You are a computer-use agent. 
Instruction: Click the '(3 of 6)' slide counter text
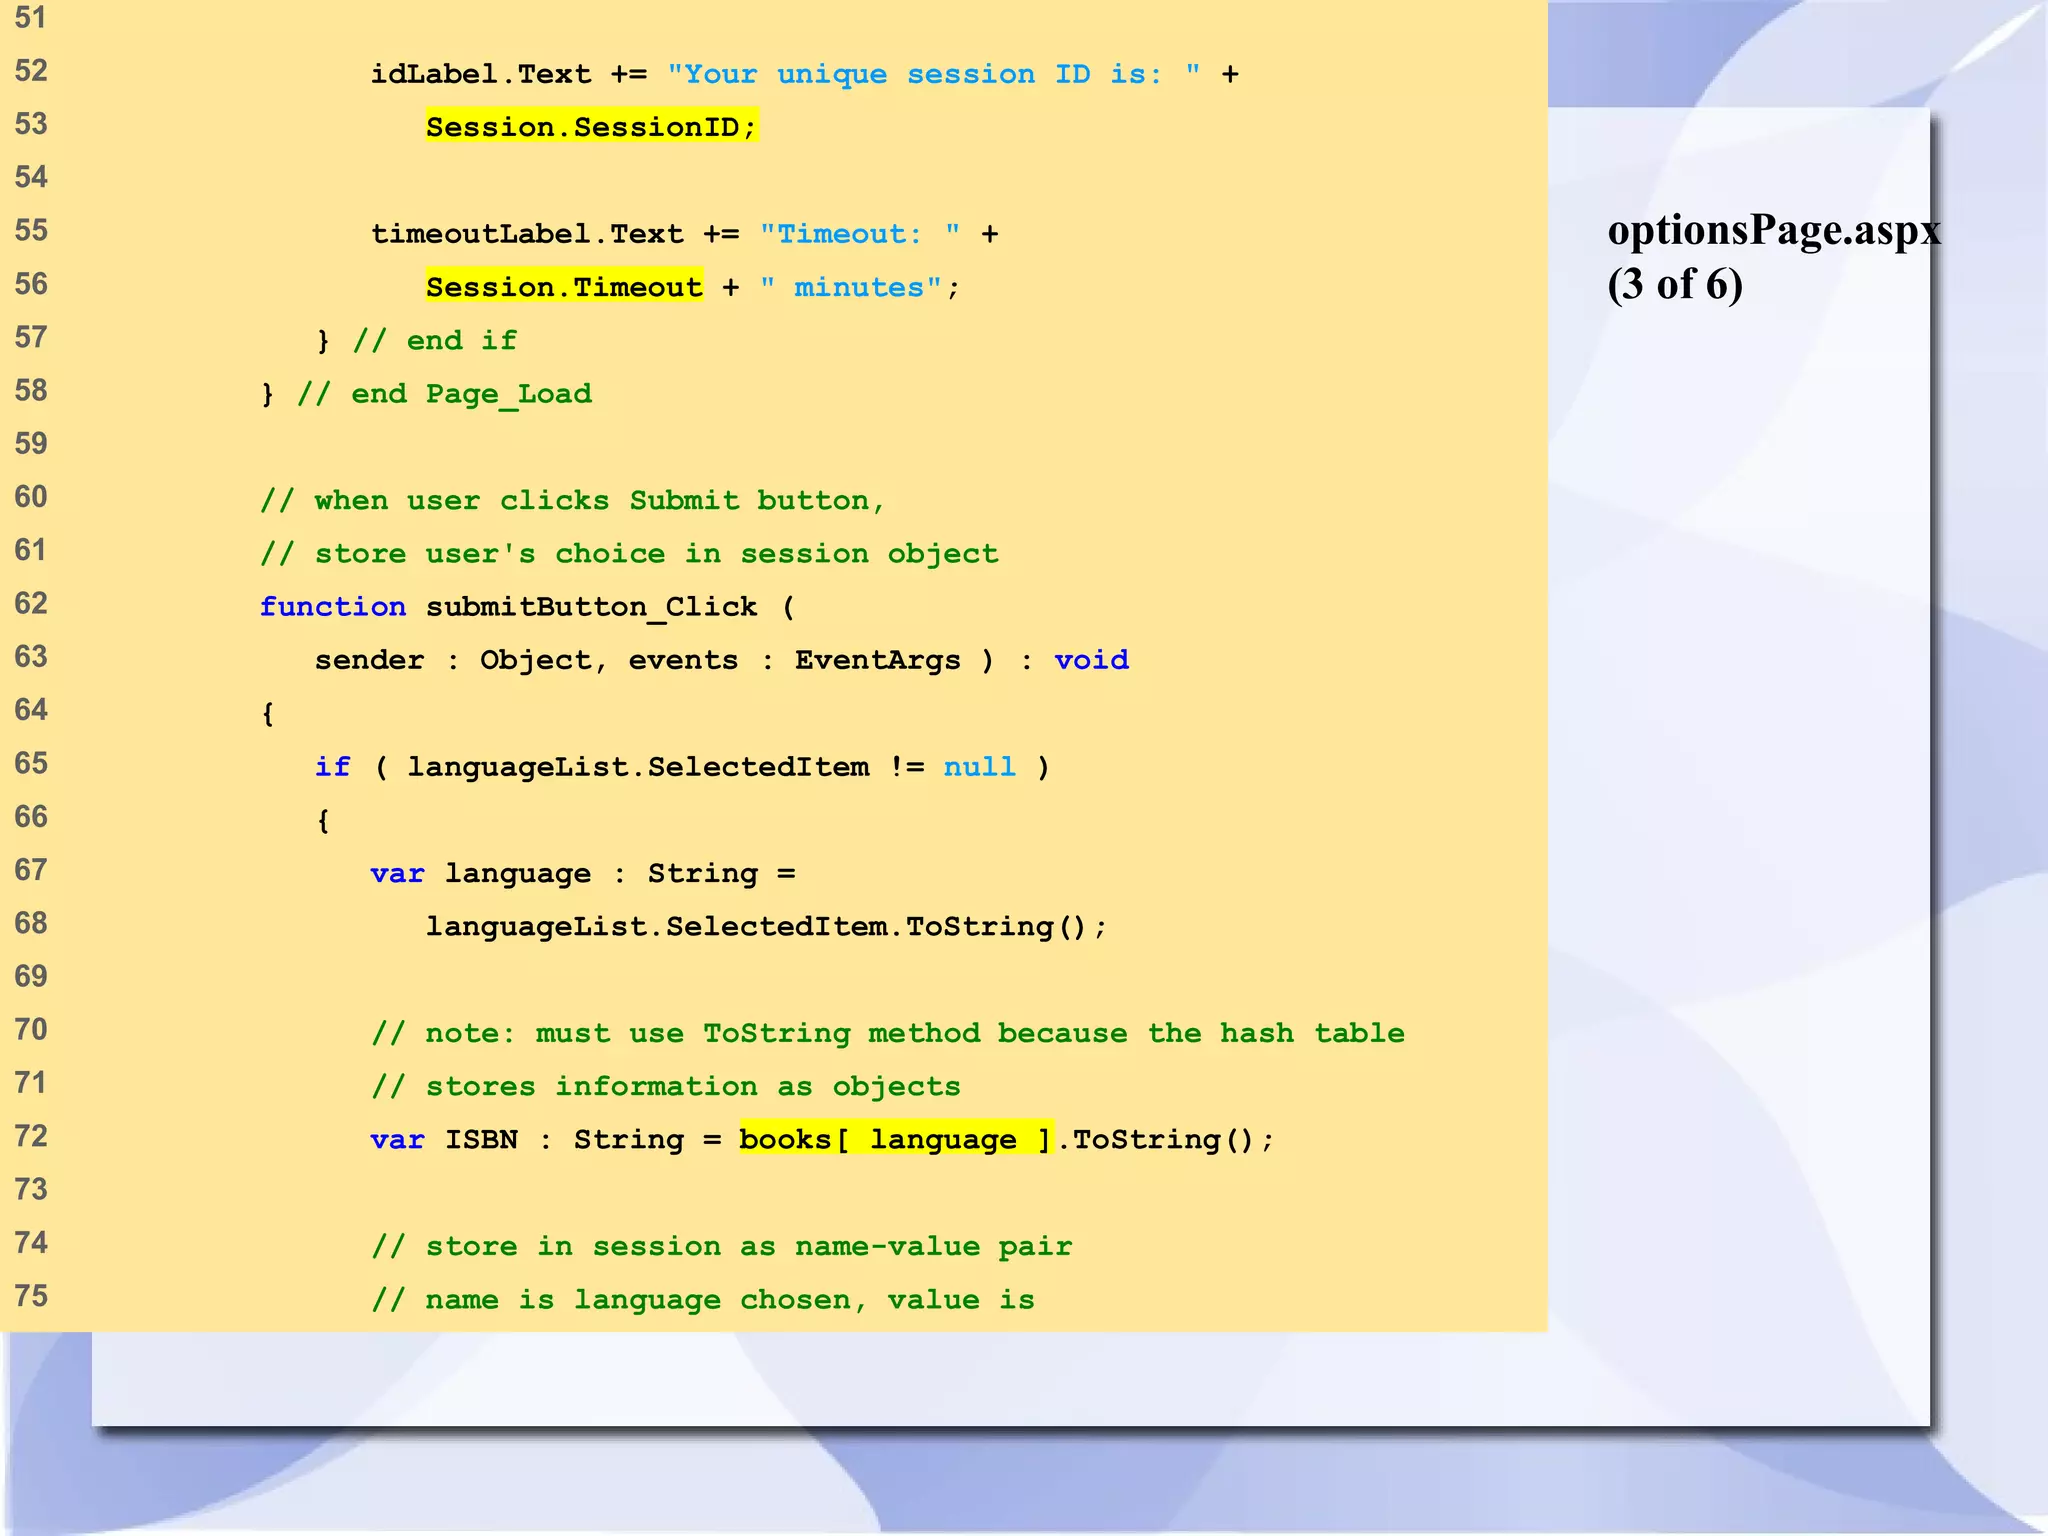(x=1675, y=285)
